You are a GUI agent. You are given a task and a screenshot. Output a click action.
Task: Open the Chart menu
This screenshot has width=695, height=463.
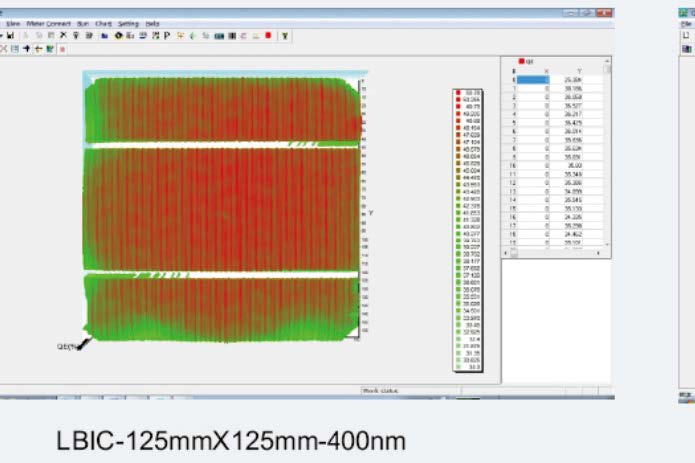tap(103, 22)
